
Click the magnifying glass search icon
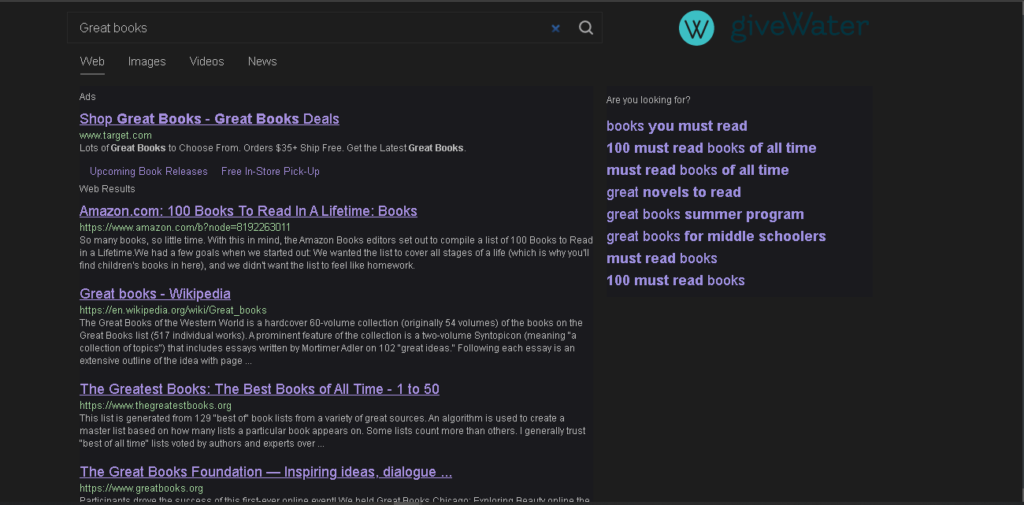tap(586, 27)
